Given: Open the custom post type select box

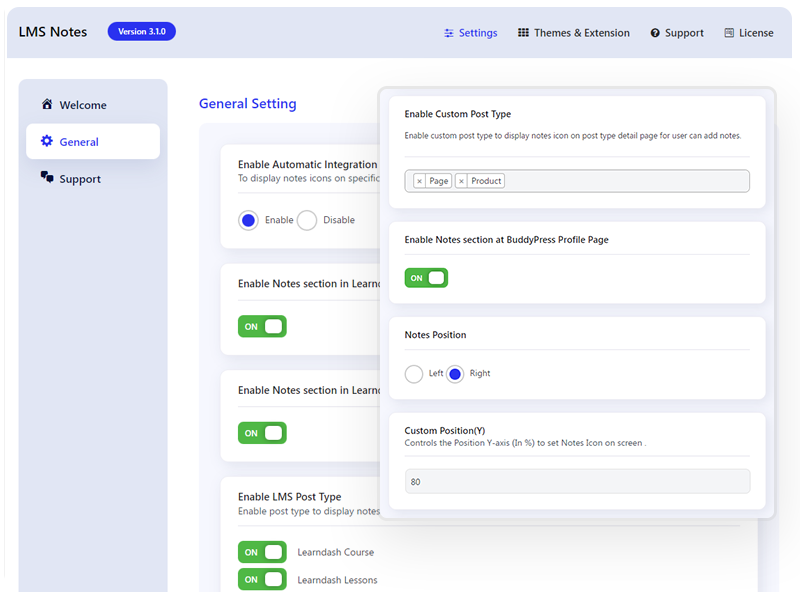Looking at the screenshot, I should point(577,181).
